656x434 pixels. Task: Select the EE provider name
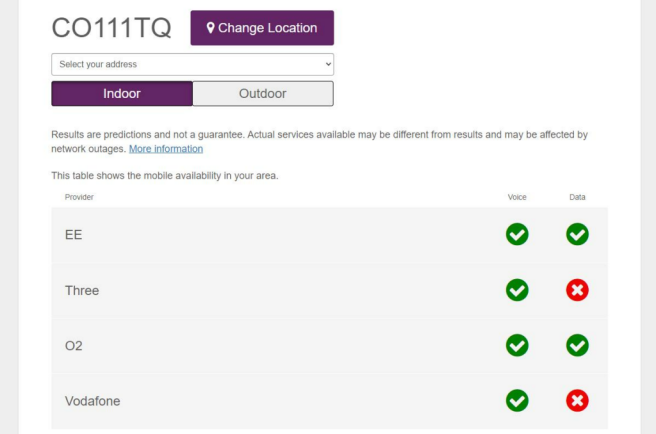(74, 235)
